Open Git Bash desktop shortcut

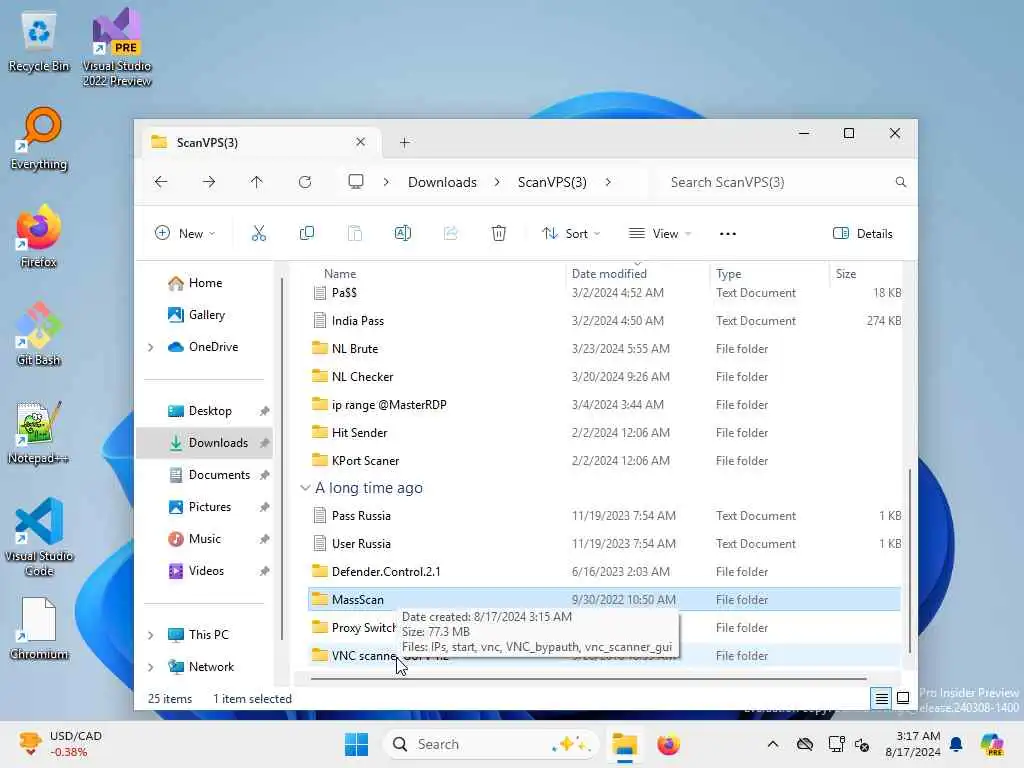pos(39,334)
